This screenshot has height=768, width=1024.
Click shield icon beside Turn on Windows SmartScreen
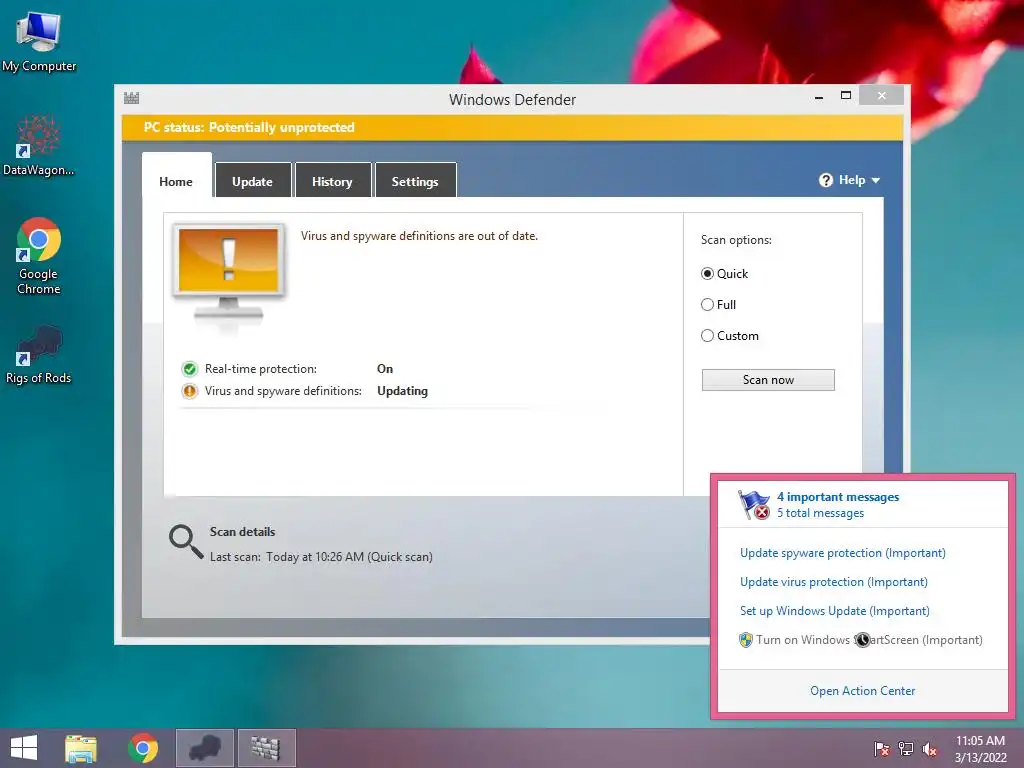coord(746,640)
